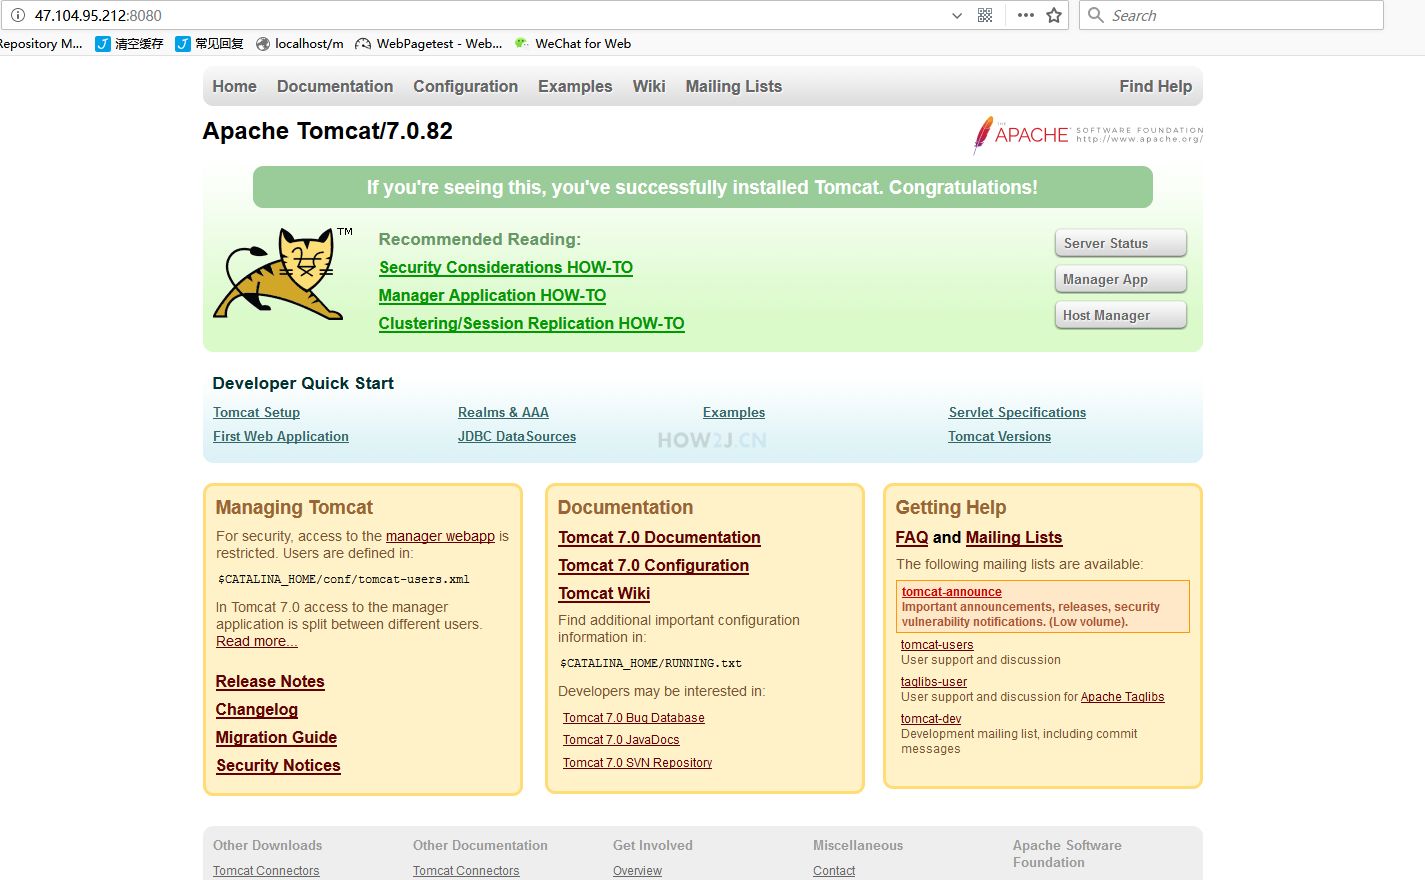Open Security Notices link
Viewport: 1425px width, 880px height.
pyautogui.click(x=278, y=766)
